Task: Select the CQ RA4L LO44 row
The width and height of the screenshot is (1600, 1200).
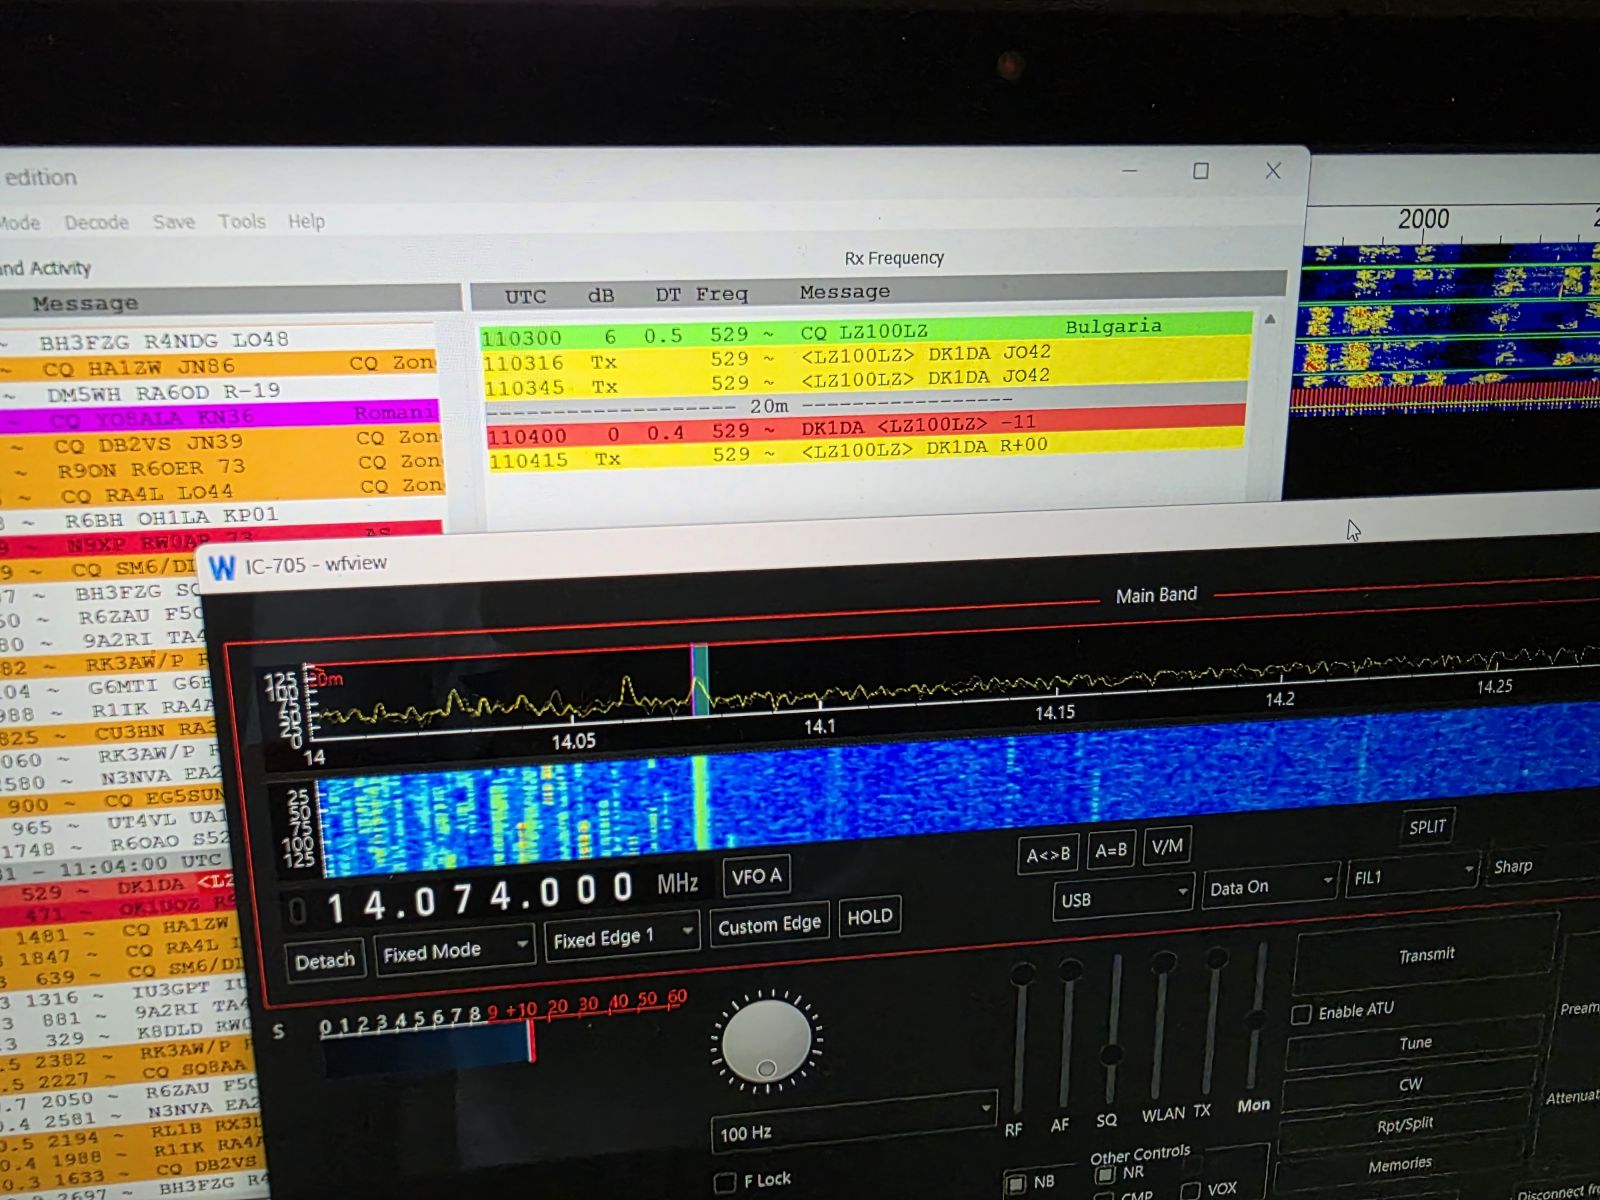Action: pyautogui.click(x=222, y=492)
